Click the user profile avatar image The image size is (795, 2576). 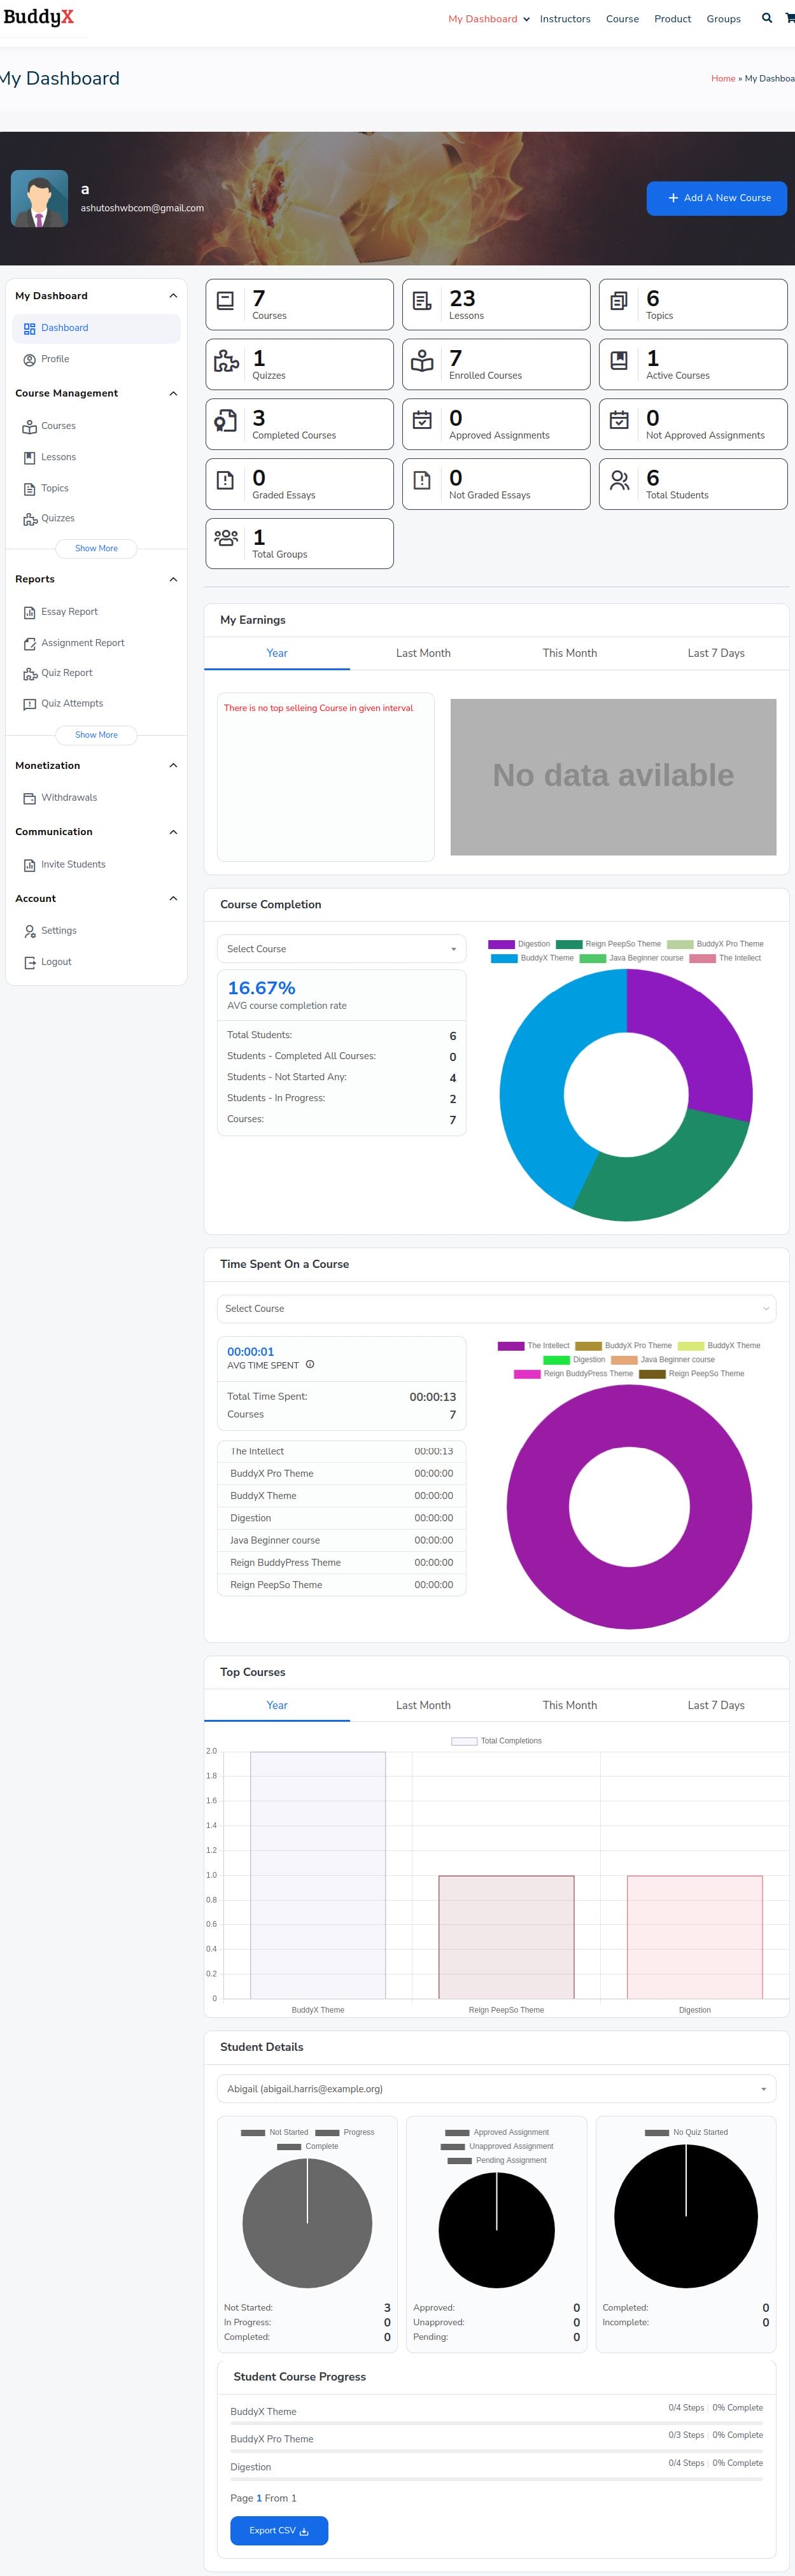[x=39, y=198]
